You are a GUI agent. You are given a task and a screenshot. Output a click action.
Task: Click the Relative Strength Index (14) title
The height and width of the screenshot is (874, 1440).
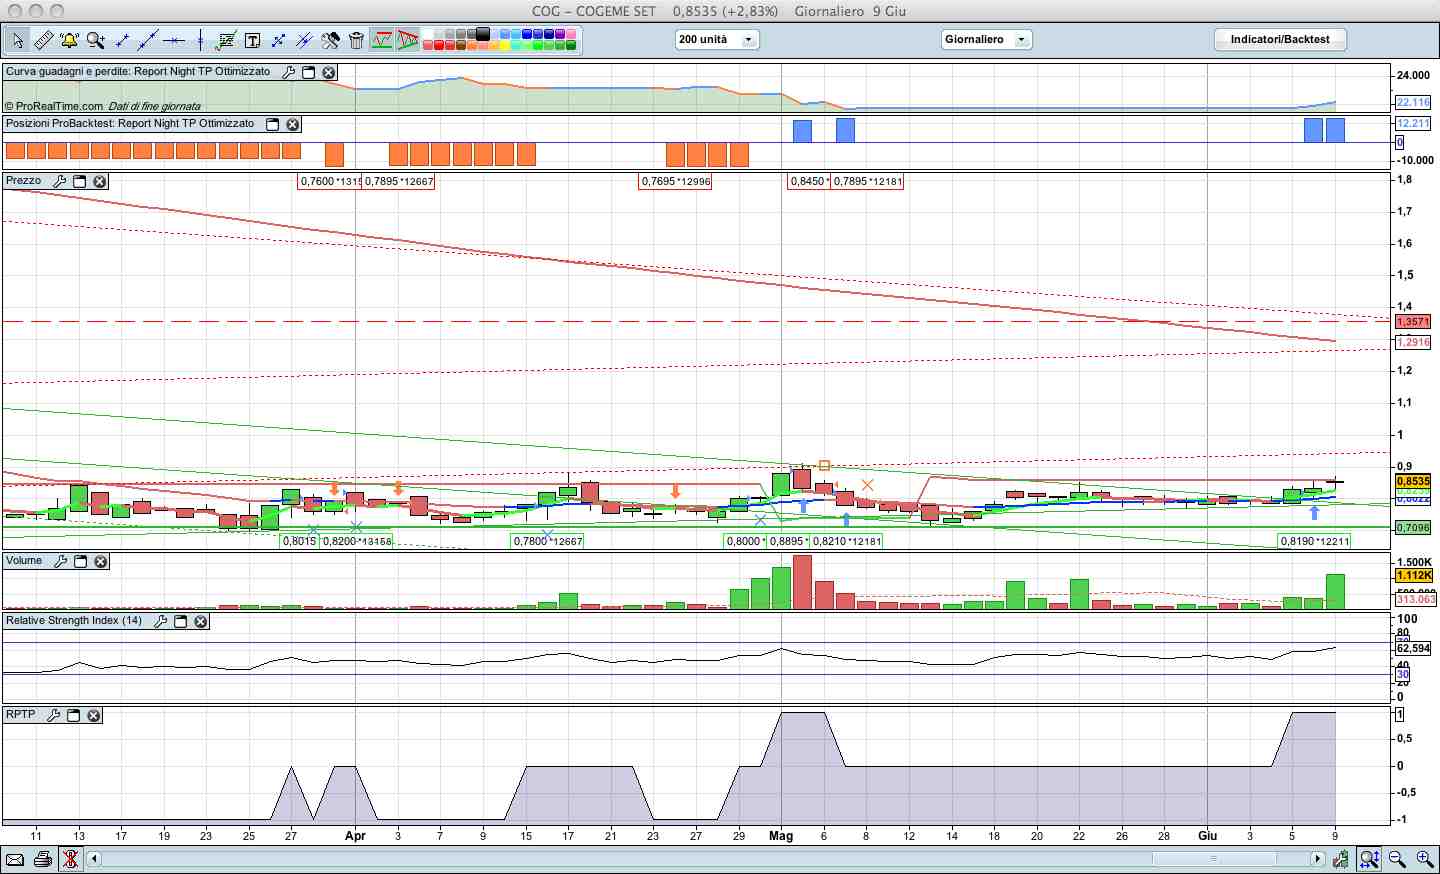point(74,621)
